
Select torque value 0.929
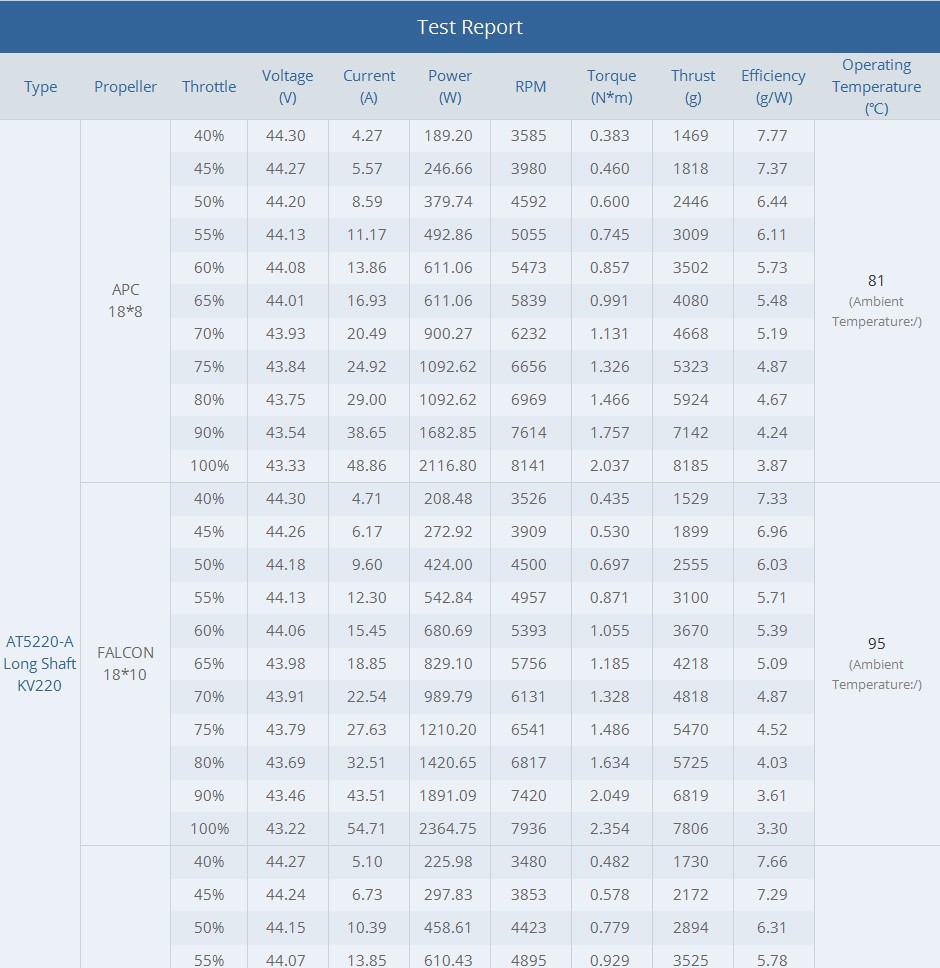click(609, 961)
